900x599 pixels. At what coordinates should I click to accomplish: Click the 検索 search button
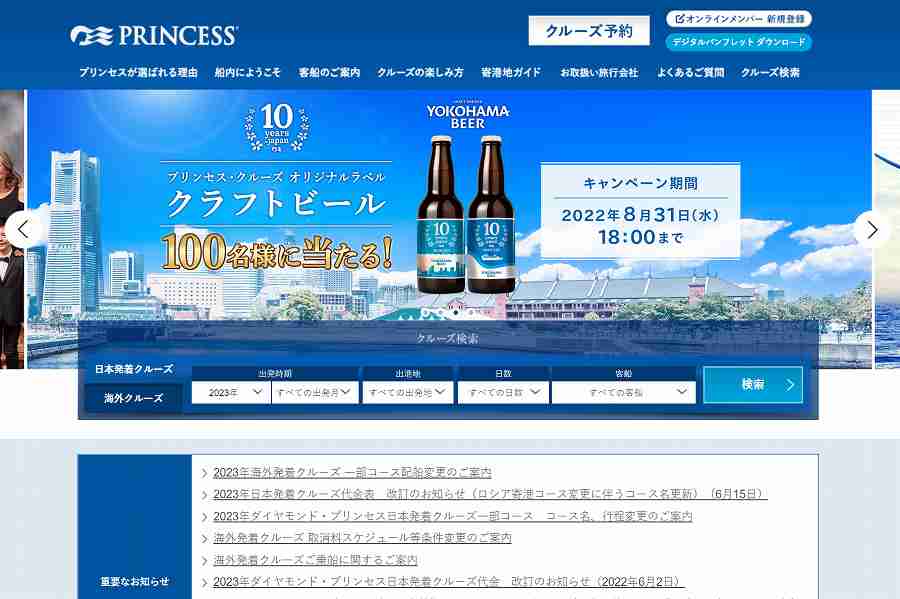click(x=752, y=384)
